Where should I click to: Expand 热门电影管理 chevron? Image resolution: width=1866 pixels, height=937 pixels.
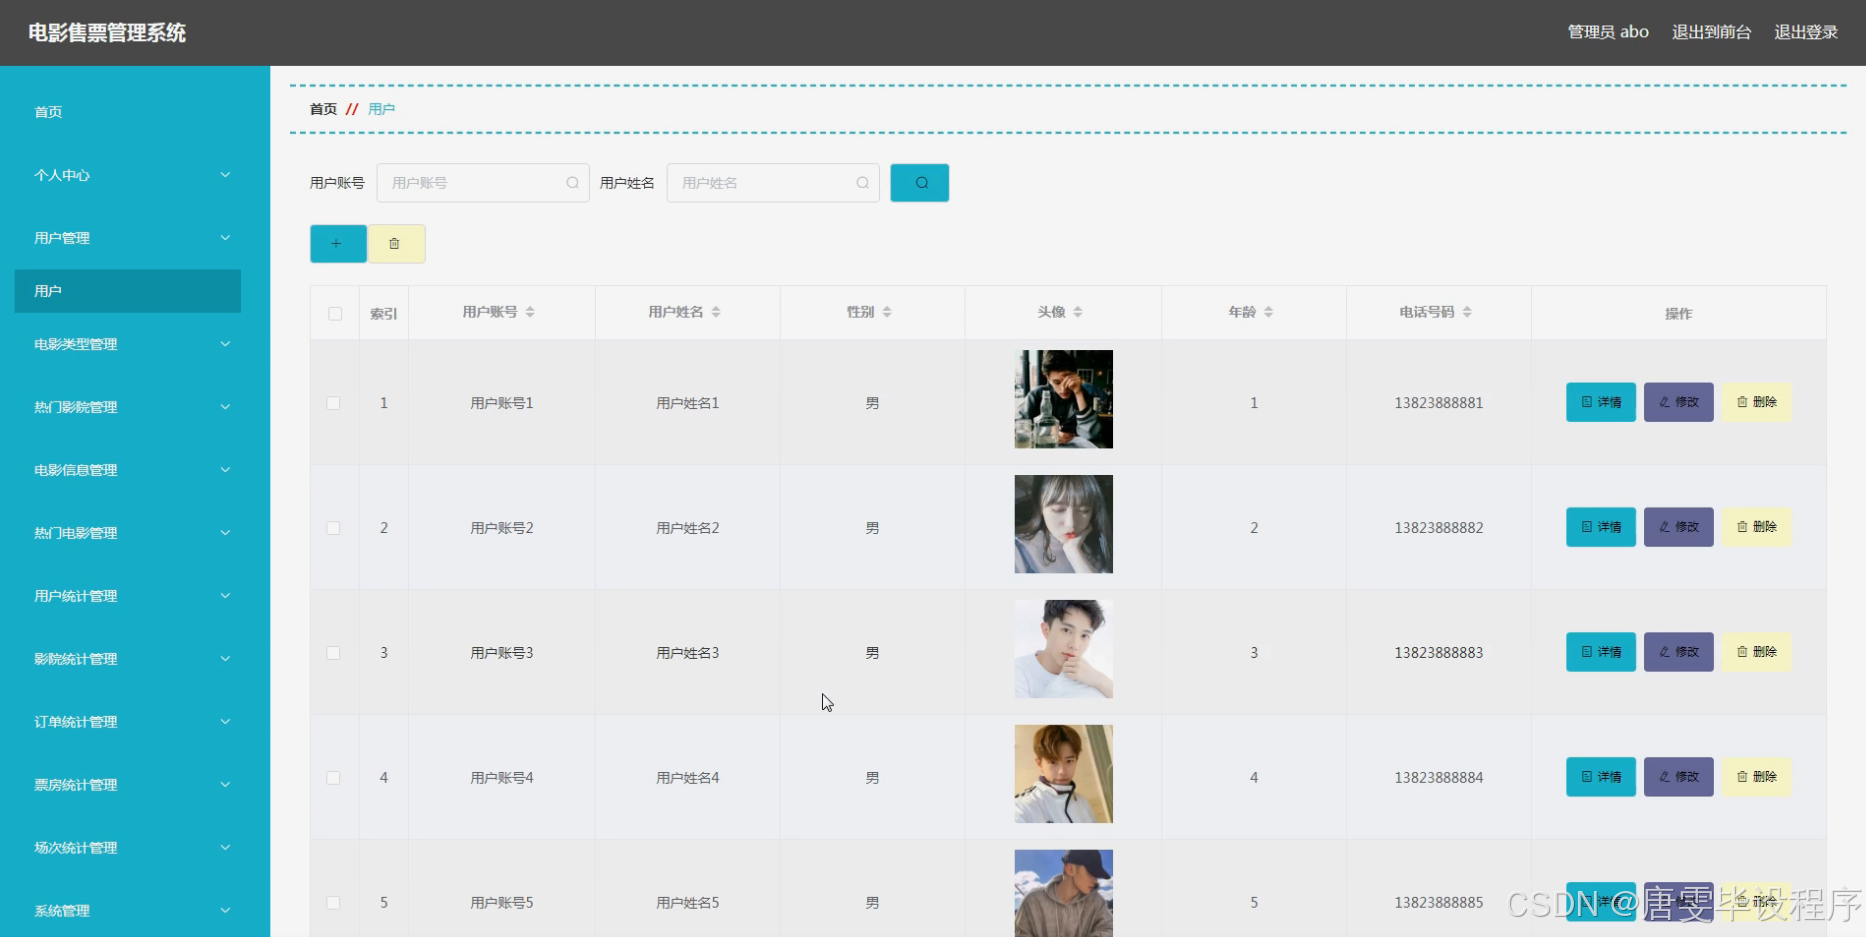(225, 533)
